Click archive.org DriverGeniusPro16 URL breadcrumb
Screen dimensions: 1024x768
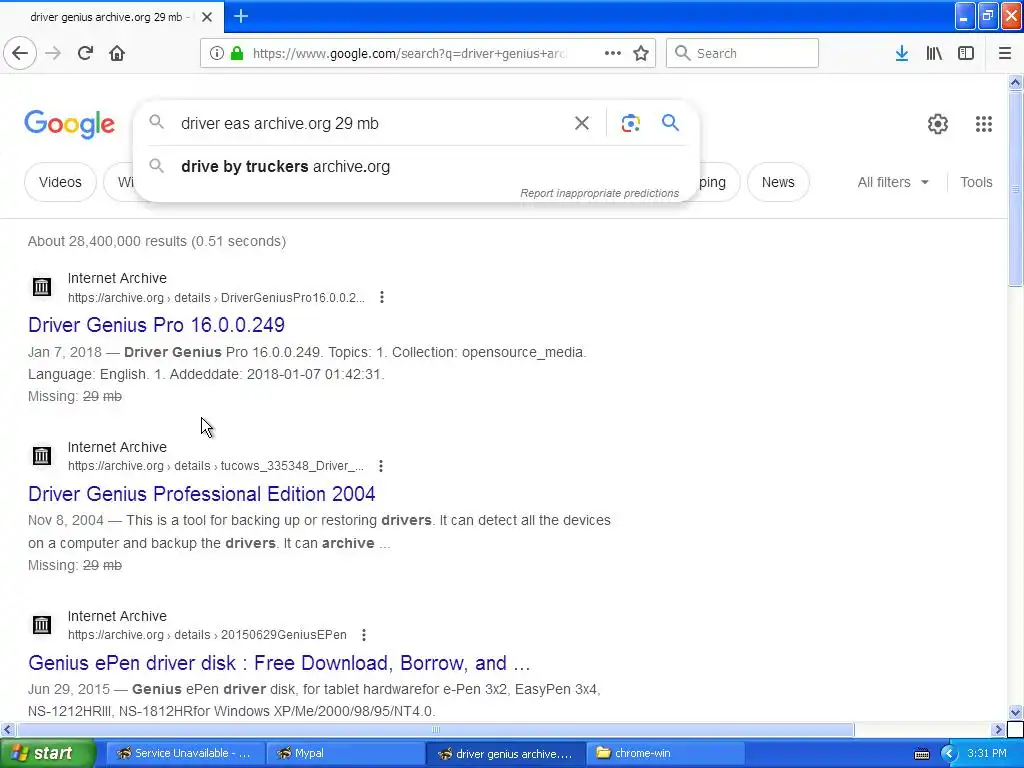click(x=216, y=298)
